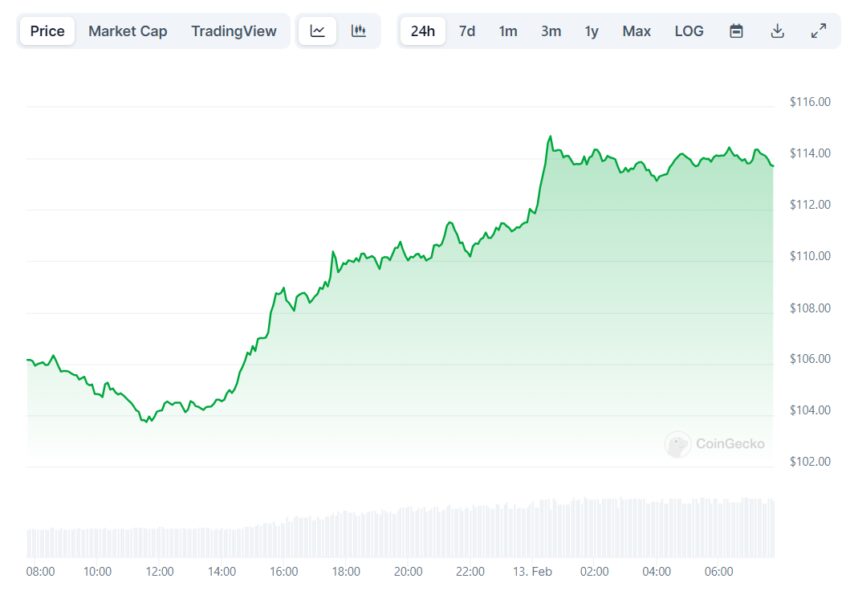Switch to line chart view
Viewport: 850px width, 595px height.
(318, 31)
